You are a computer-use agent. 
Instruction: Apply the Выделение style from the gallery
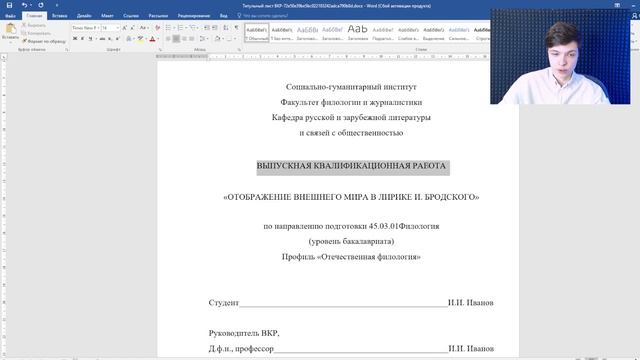[x=433, y=33]
